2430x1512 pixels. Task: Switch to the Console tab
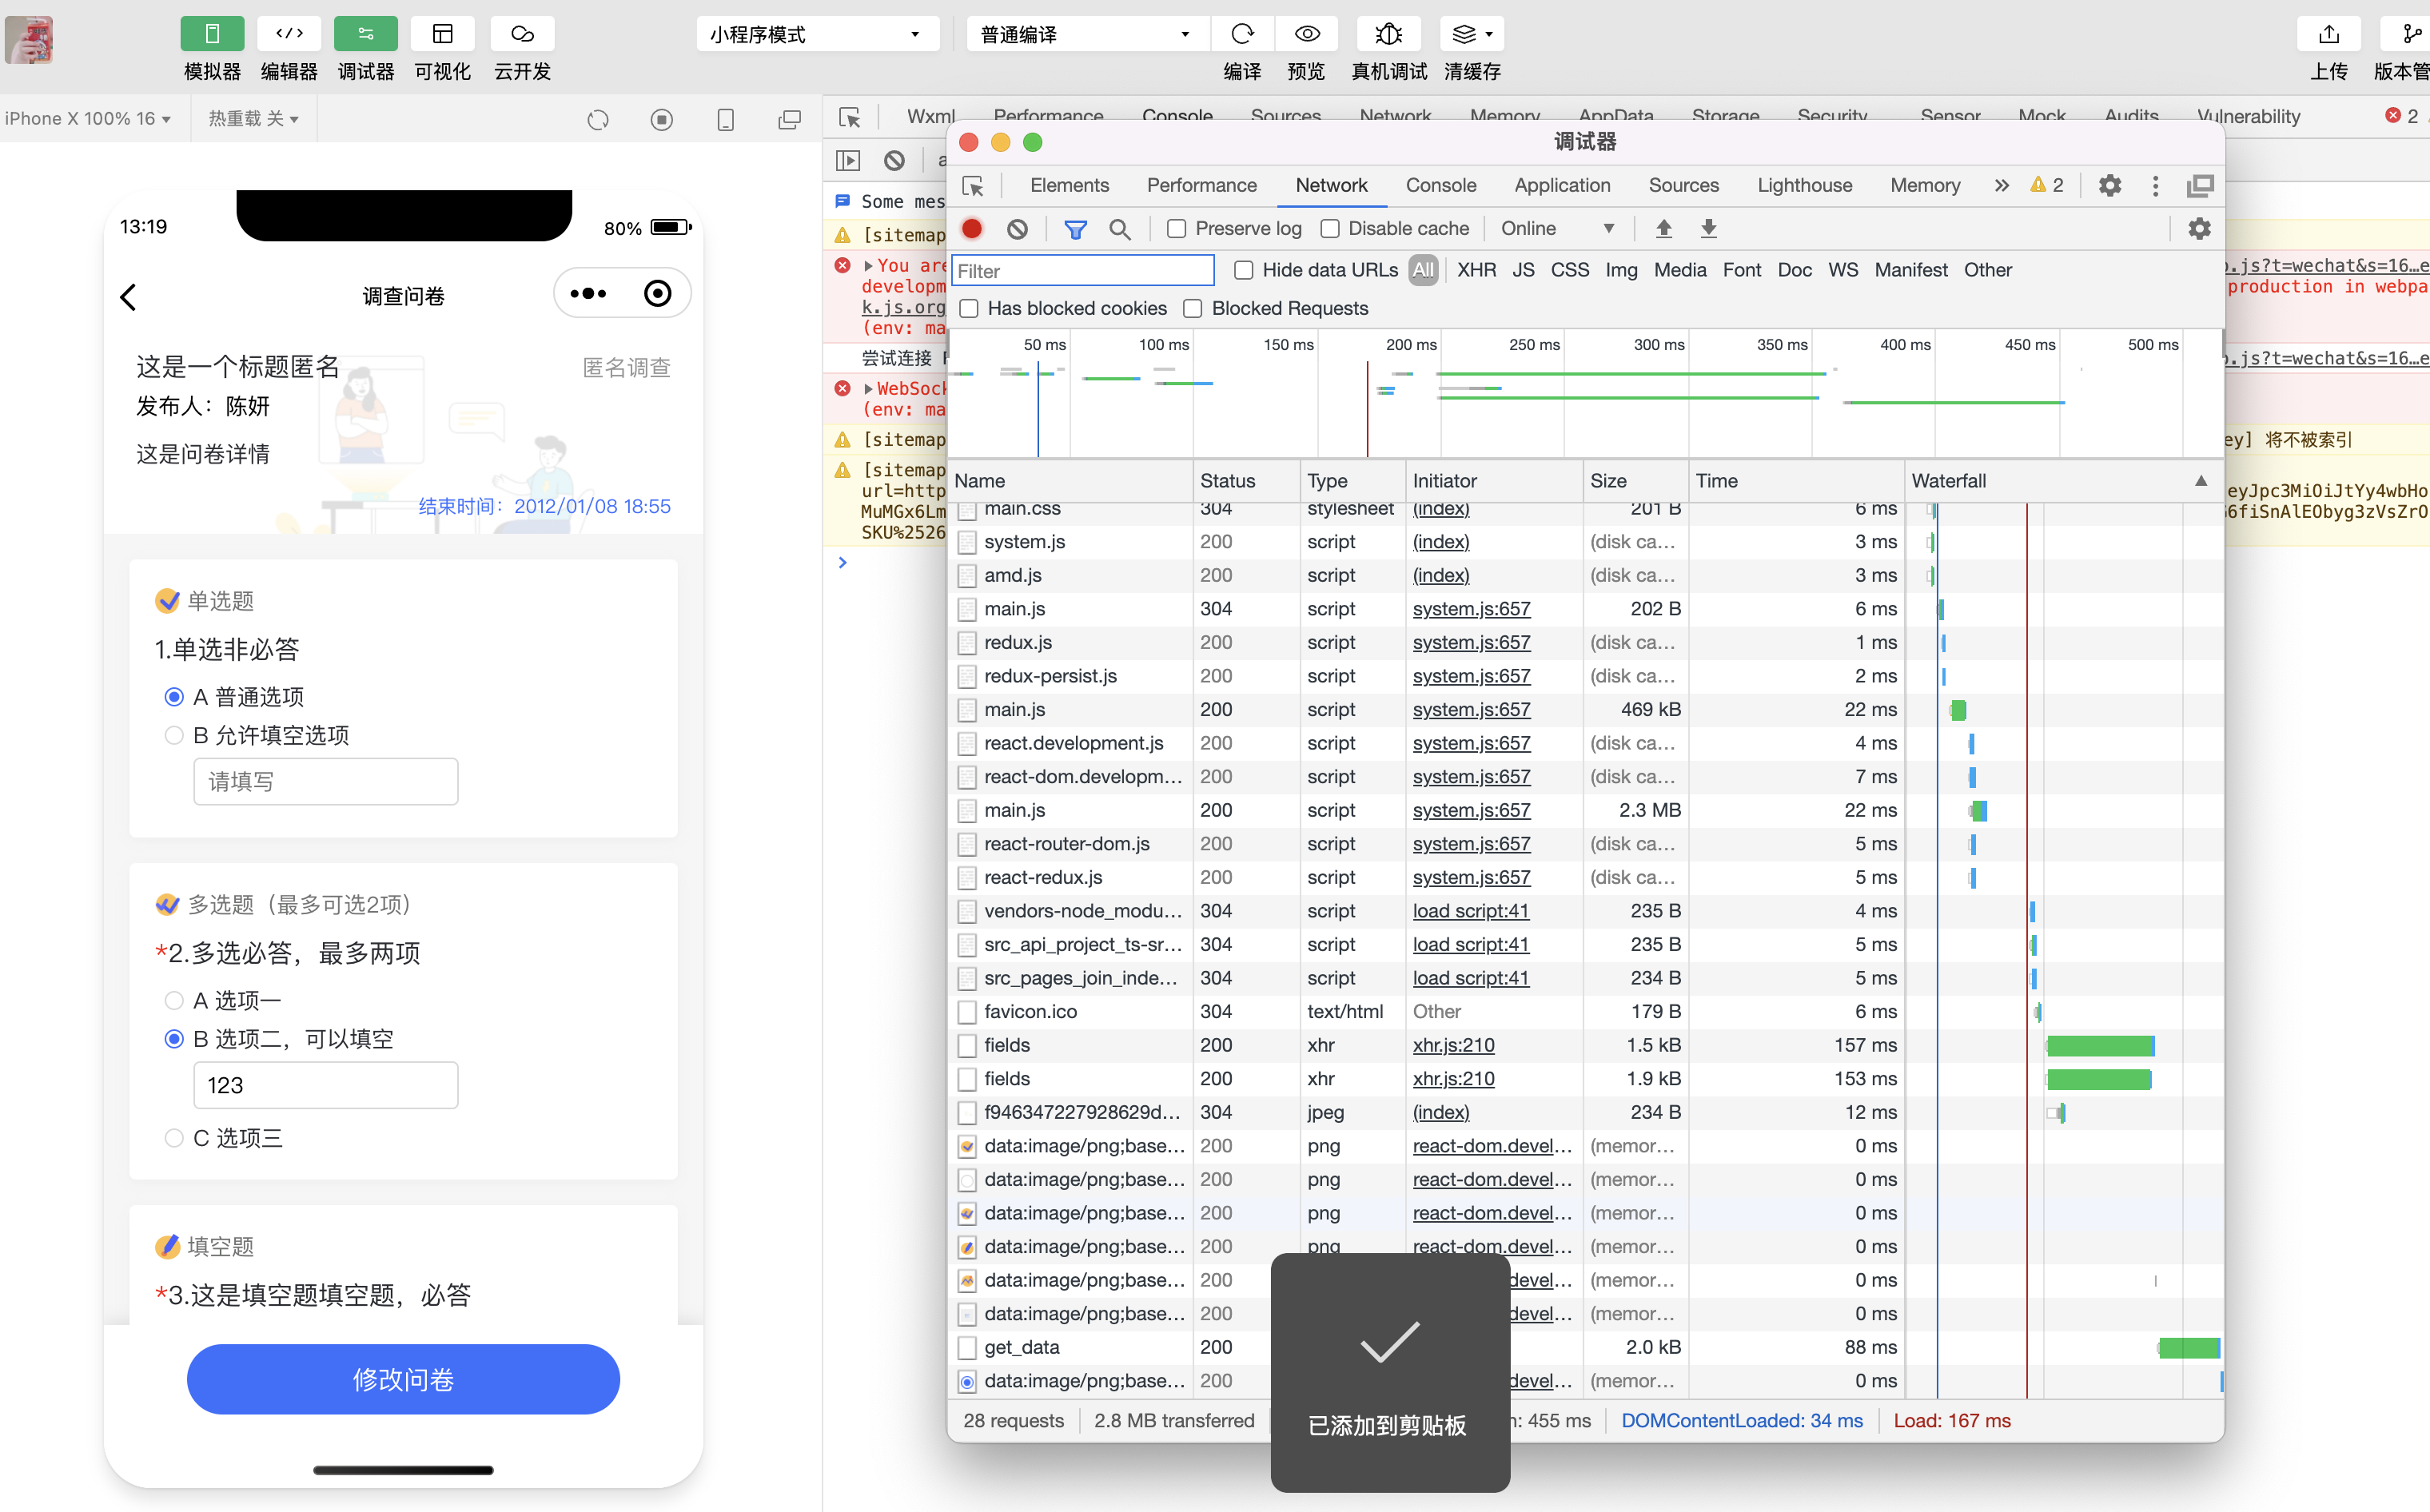pyautogui.click(x=1440, y=186)
